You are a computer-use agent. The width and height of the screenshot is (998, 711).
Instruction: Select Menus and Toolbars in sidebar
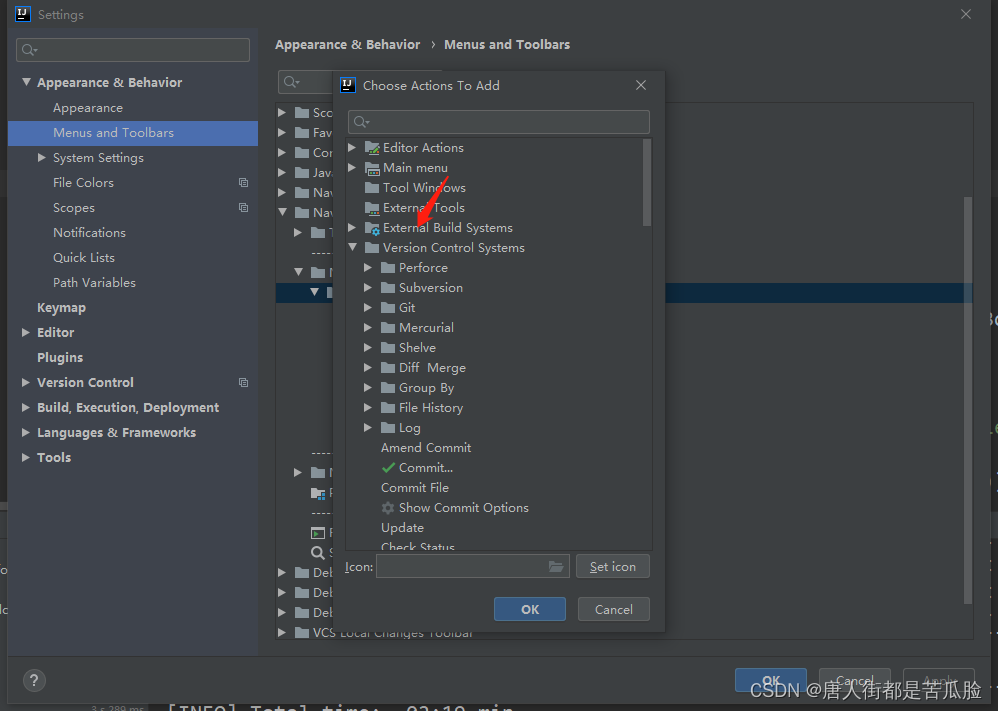click(x=133, y=133)
